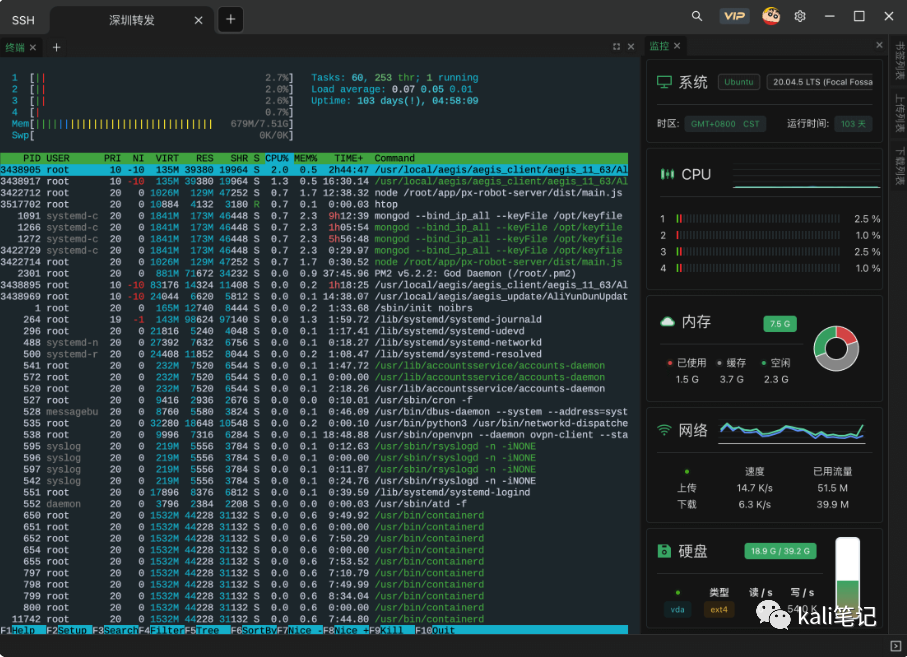The width and height of the screenshot is (907, 657).
Task: Click the Ubuntu system tag
Action: tap(739, 82)
